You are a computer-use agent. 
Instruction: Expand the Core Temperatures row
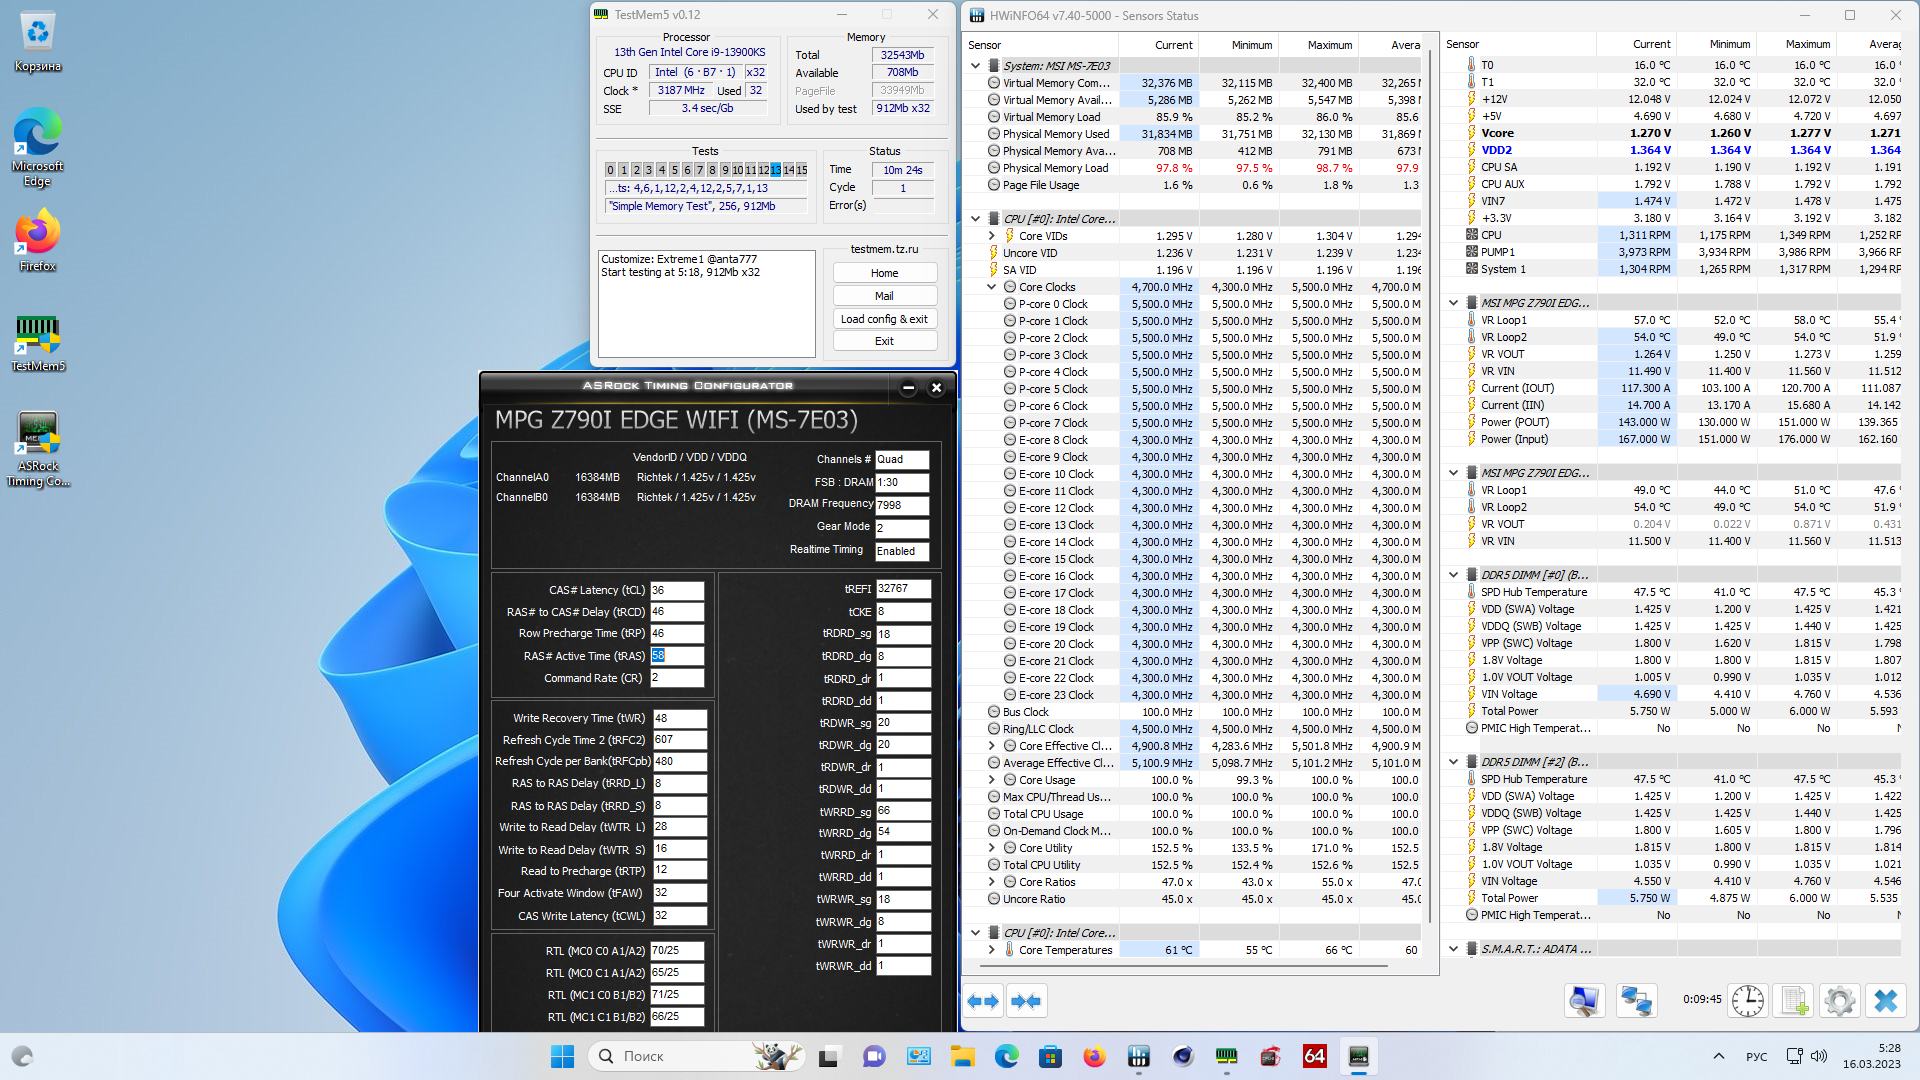click(992, 950)
